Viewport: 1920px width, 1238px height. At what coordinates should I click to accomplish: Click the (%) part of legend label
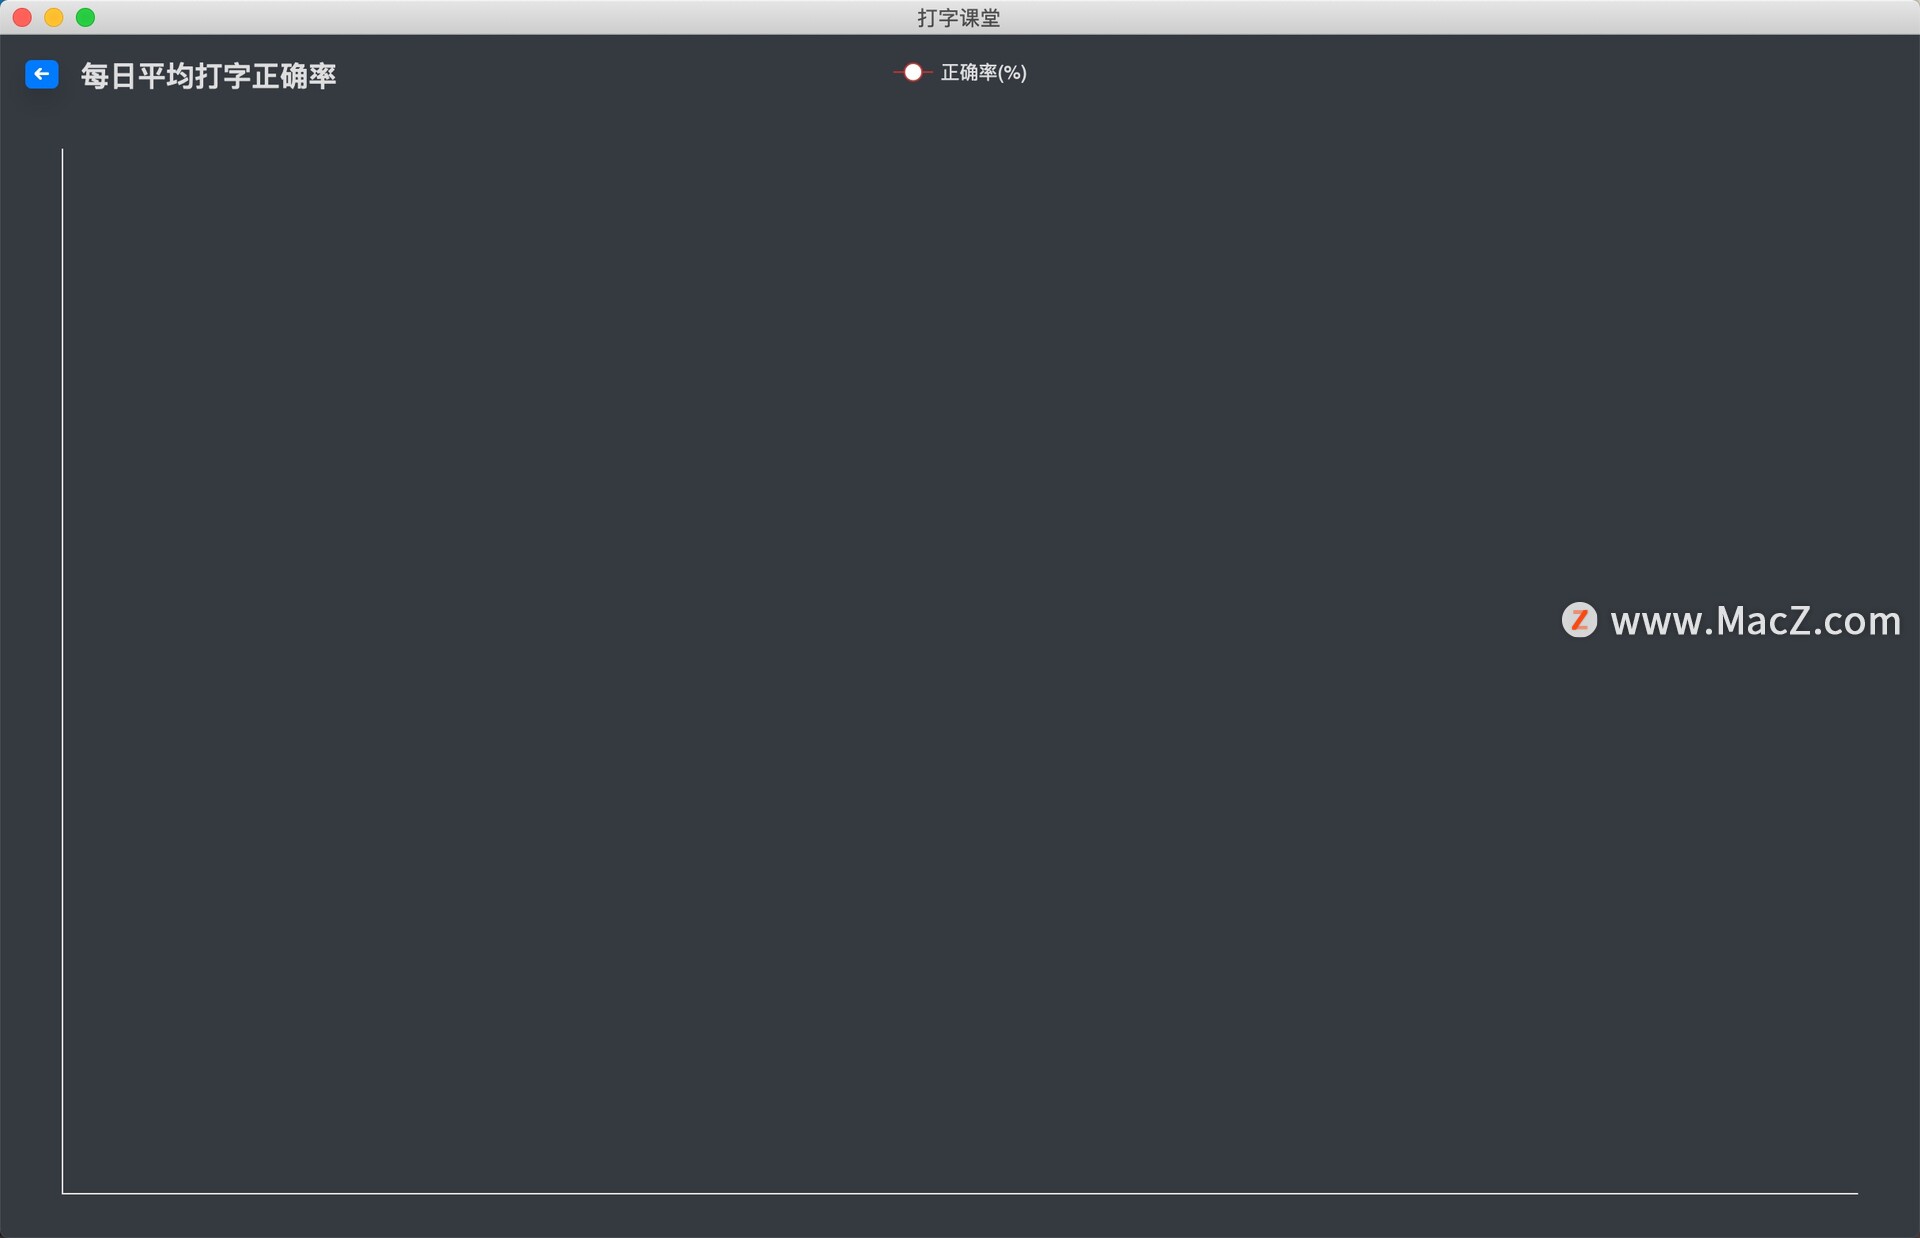(x=1012, y=72)
